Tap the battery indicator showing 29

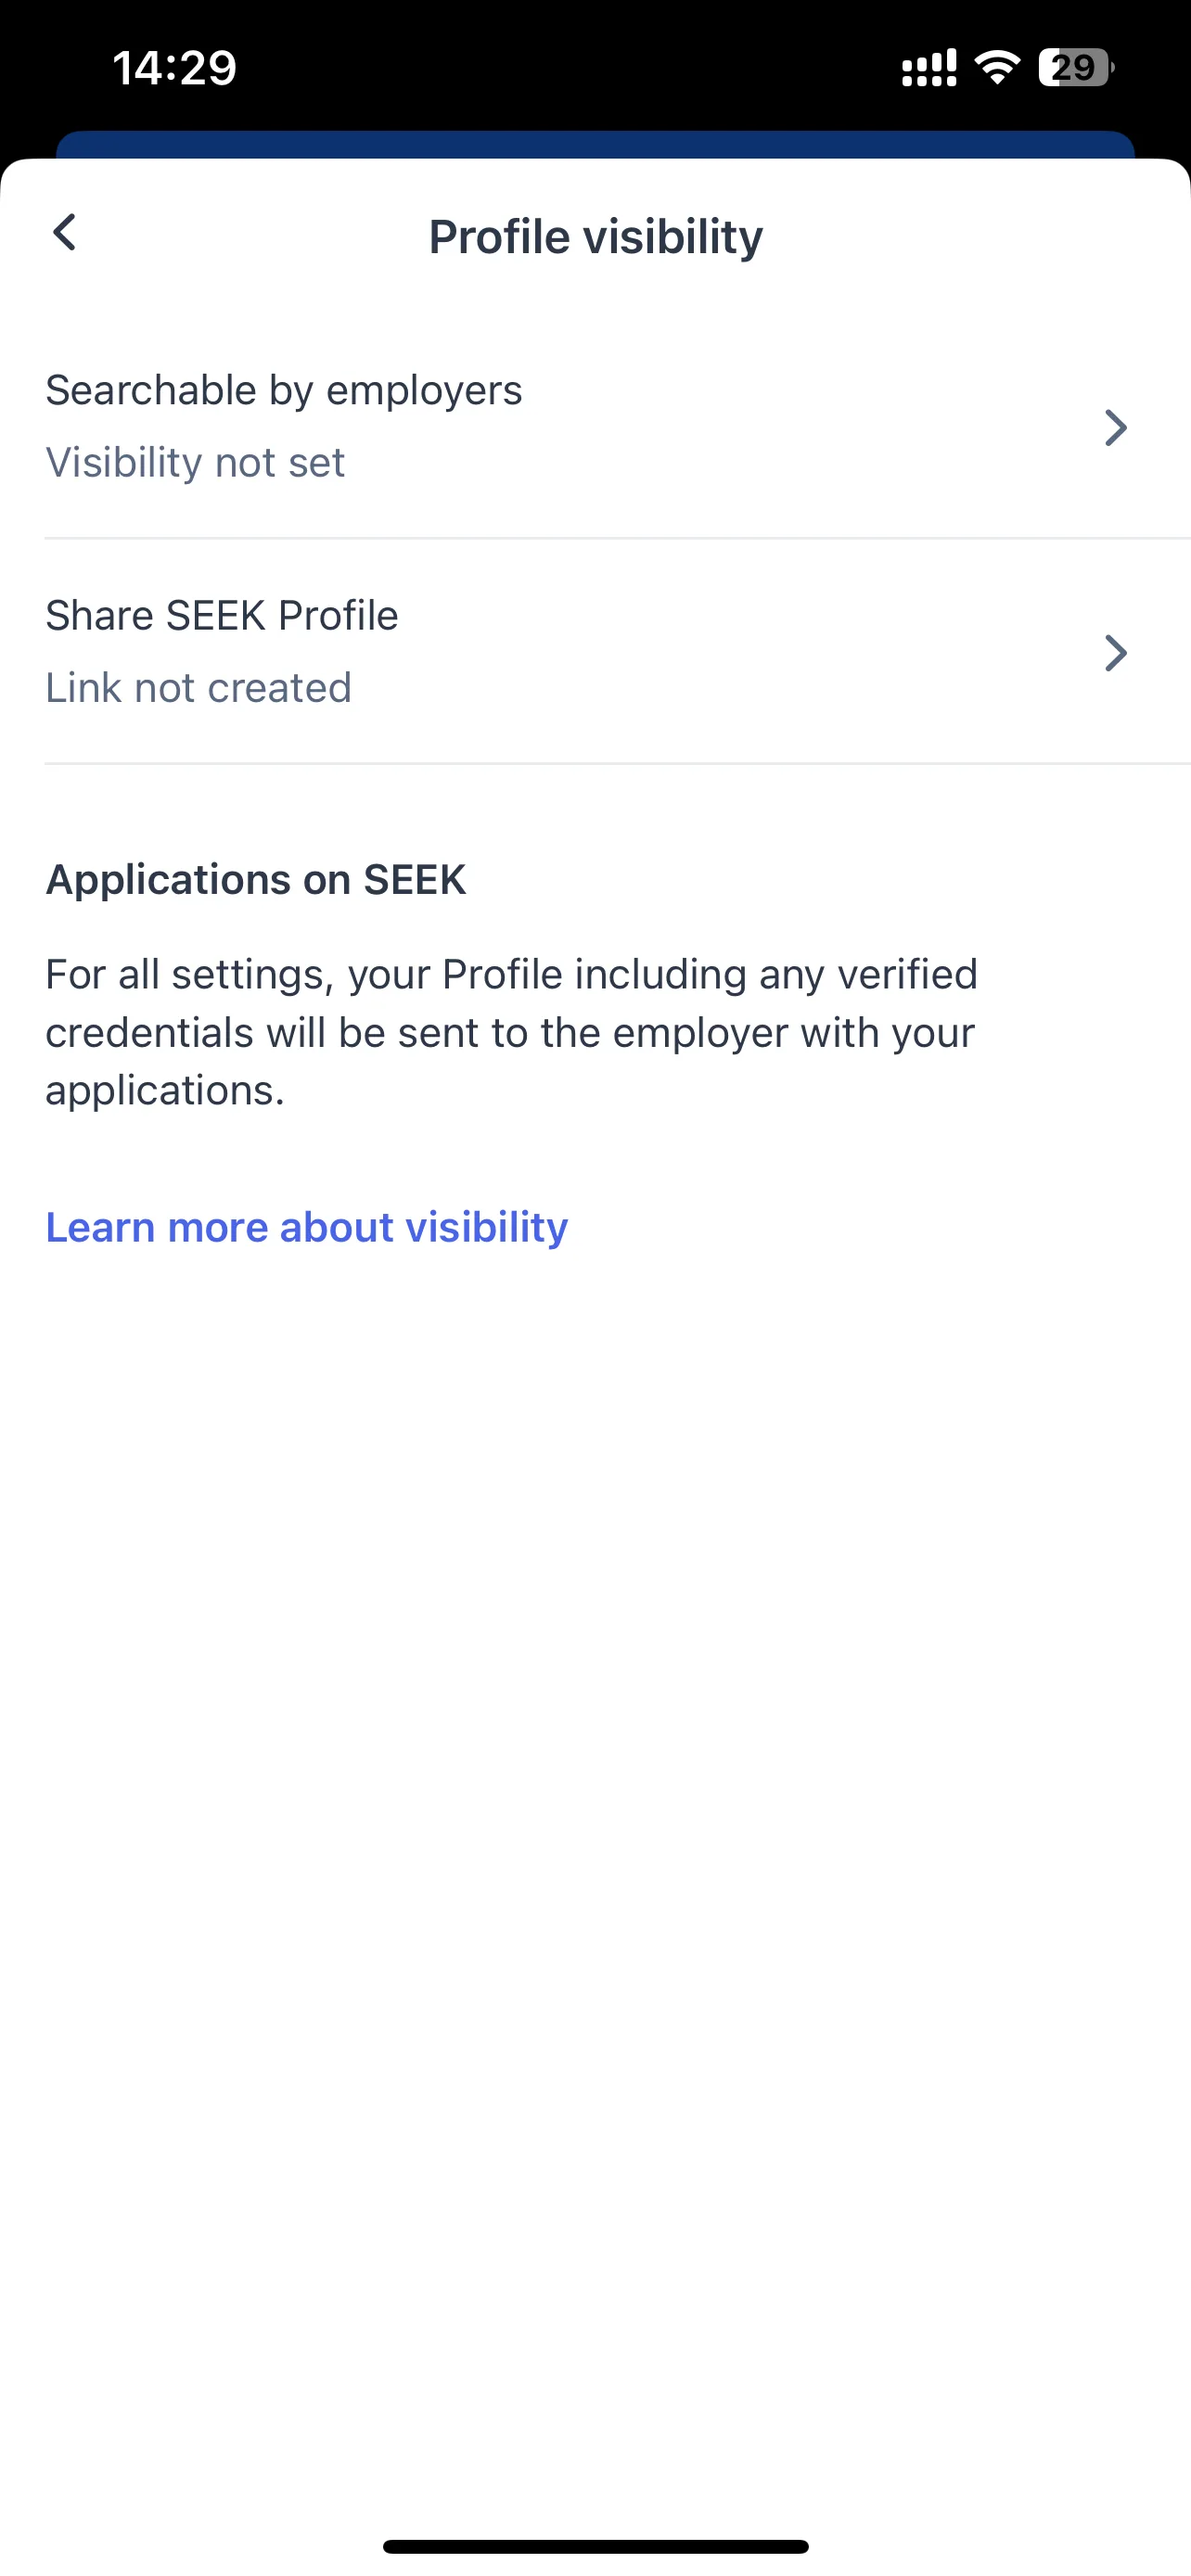click(1076, 67)
